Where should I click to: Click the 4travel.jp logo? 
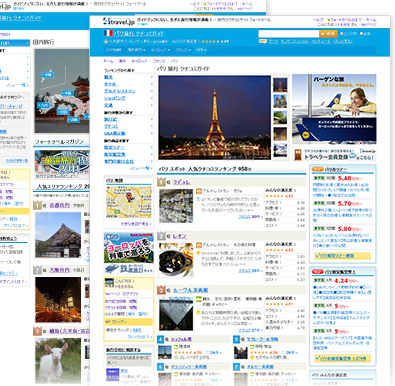tap(119, 22)
